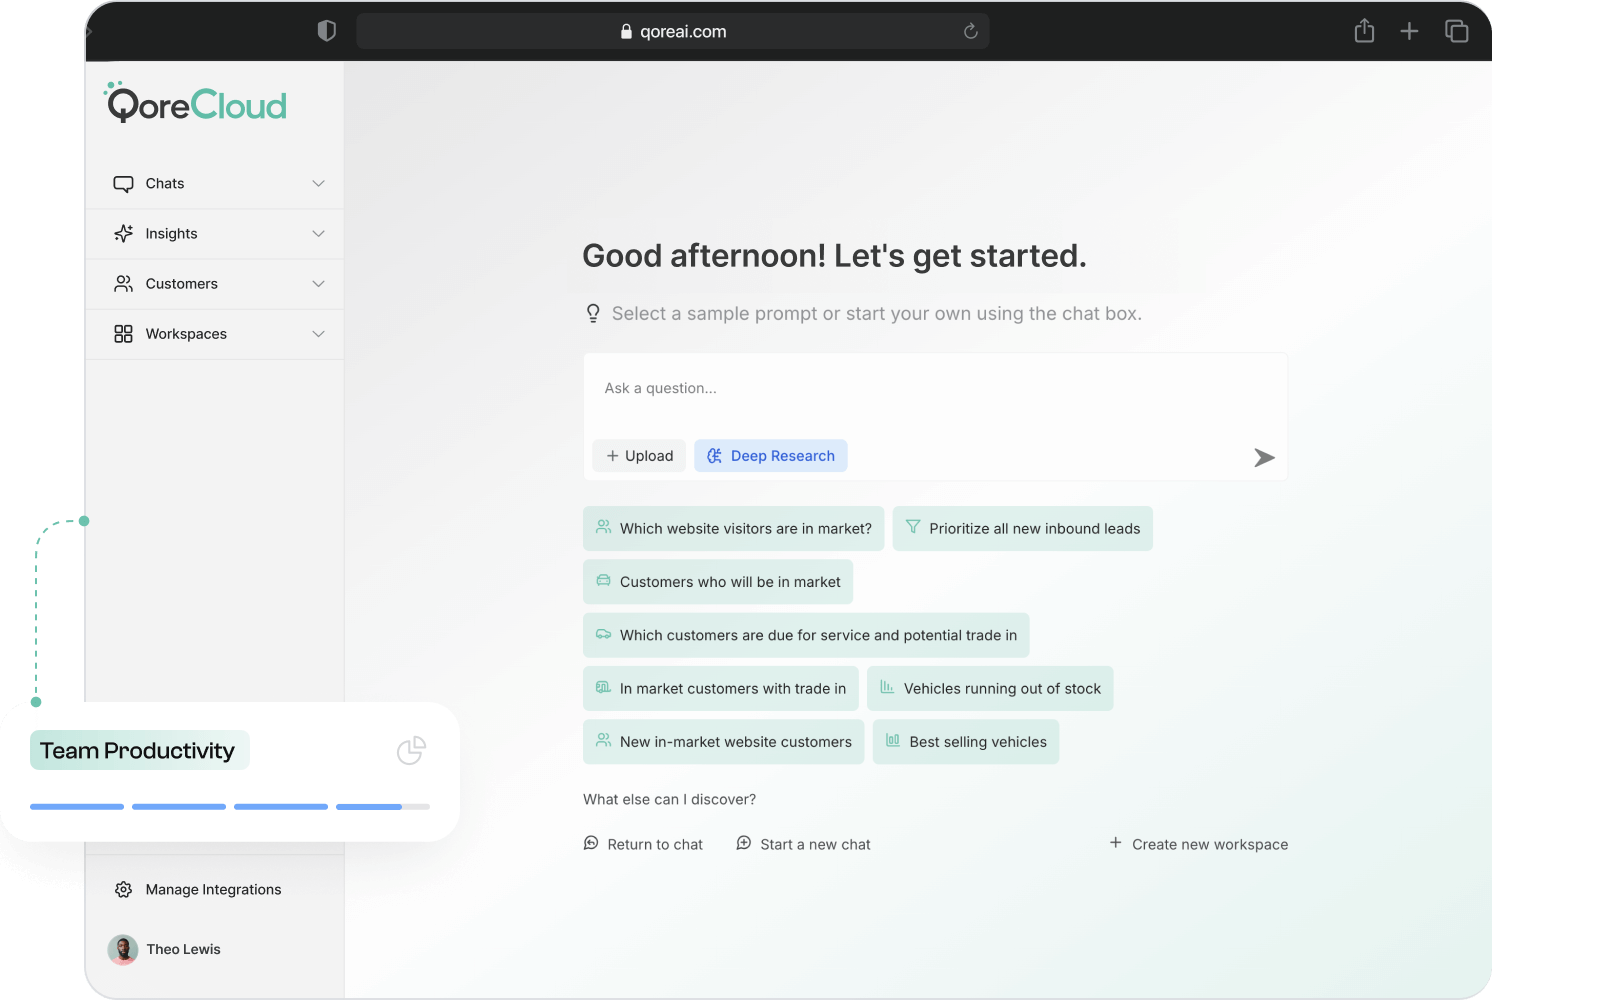Open Theo Lewis profile menu

pos(165,949)
